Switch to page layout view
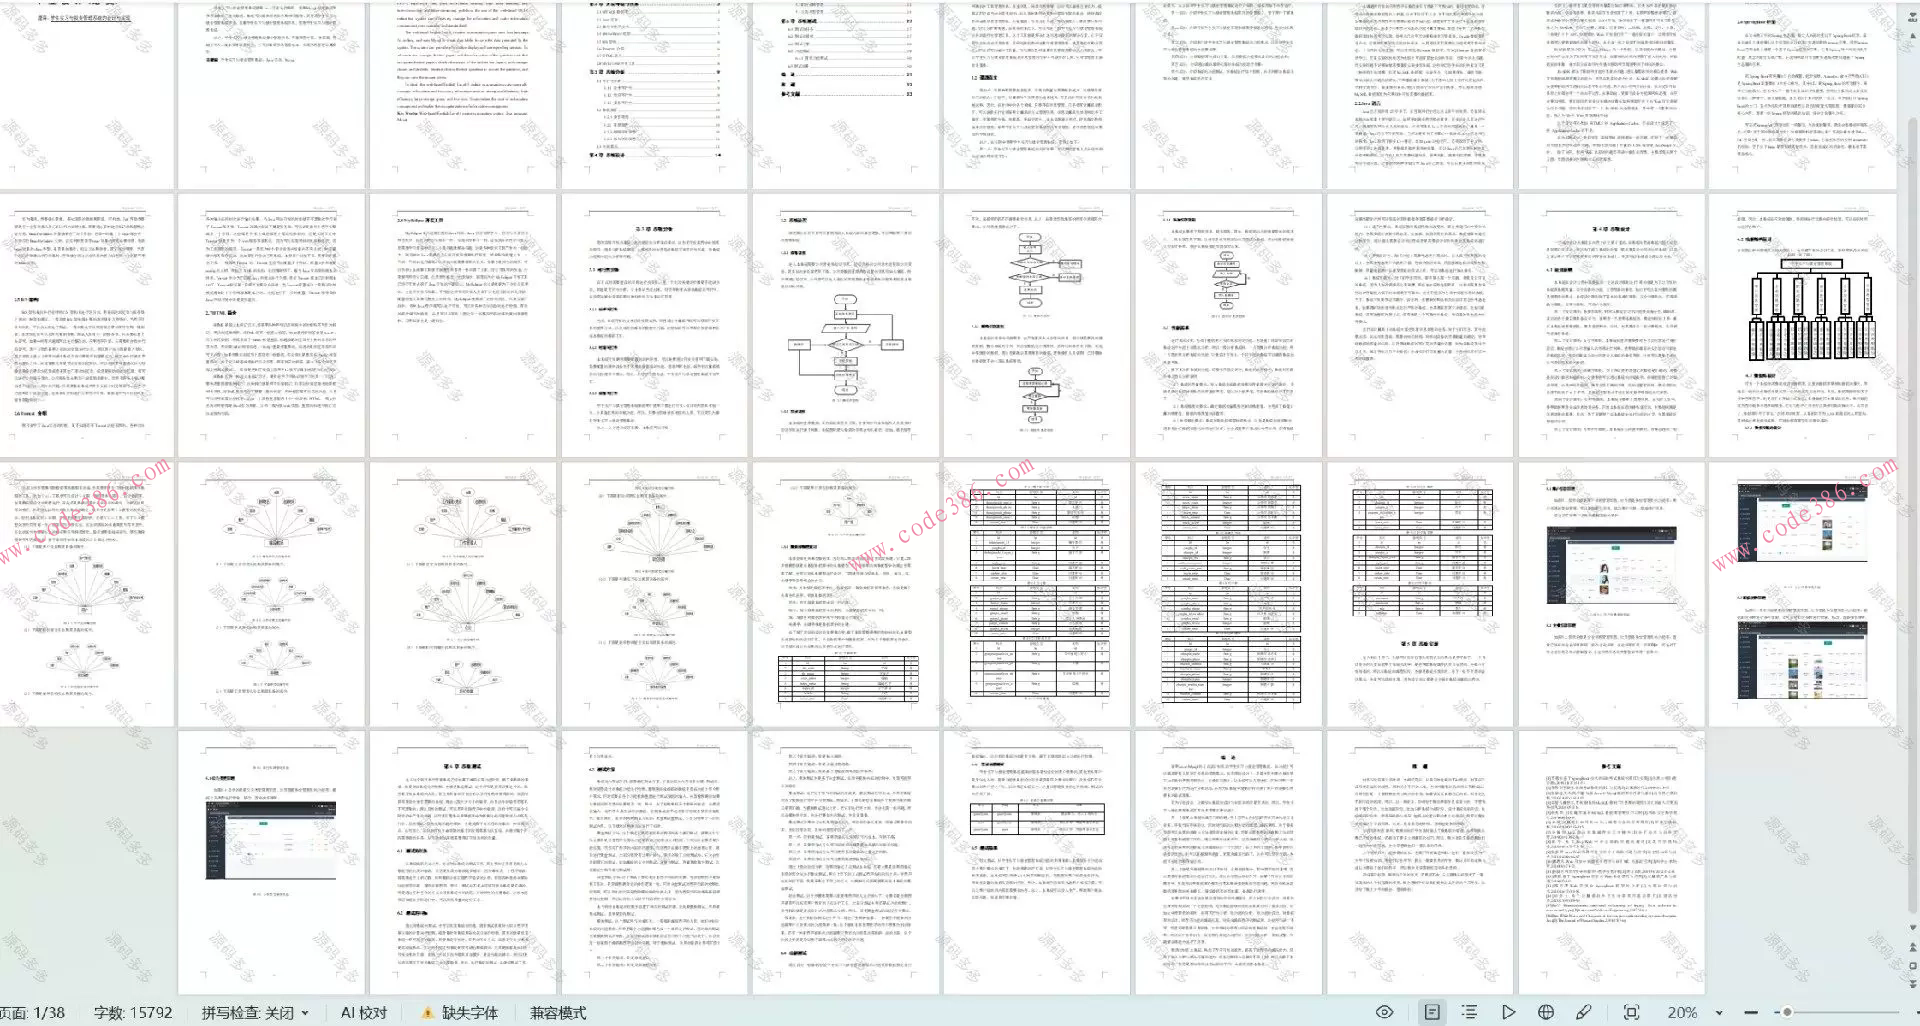Image resolution: width=1920 pixels, height=1026 pixels. (x=1432, y=1012)
